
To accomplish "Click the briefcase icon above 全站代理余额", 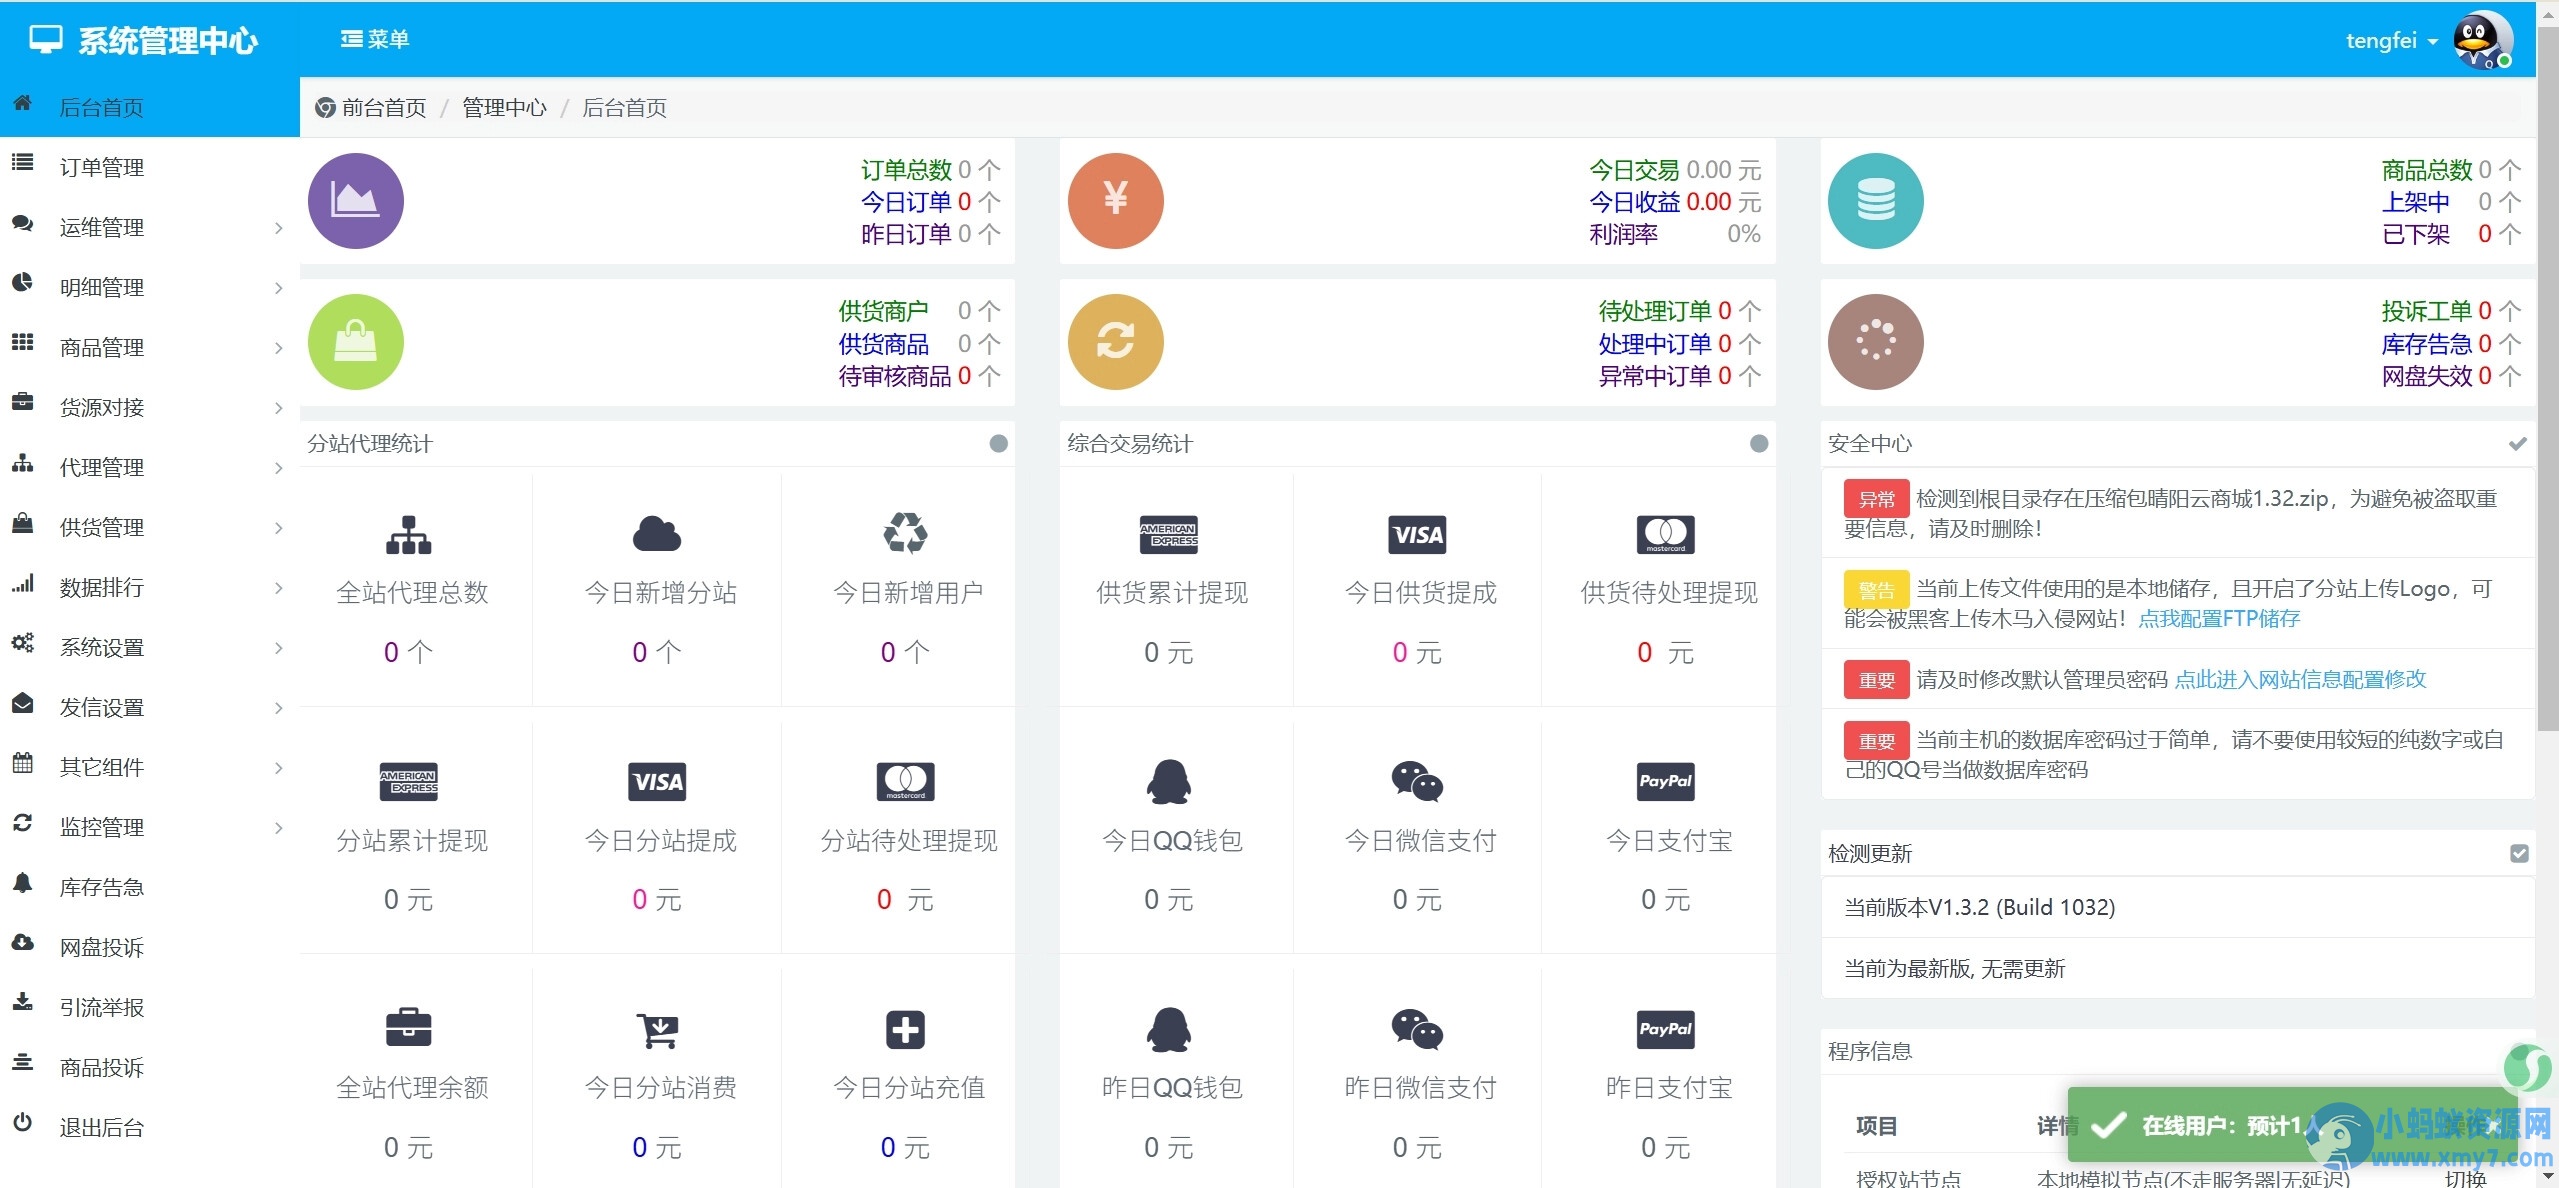I will (408, 1029).
